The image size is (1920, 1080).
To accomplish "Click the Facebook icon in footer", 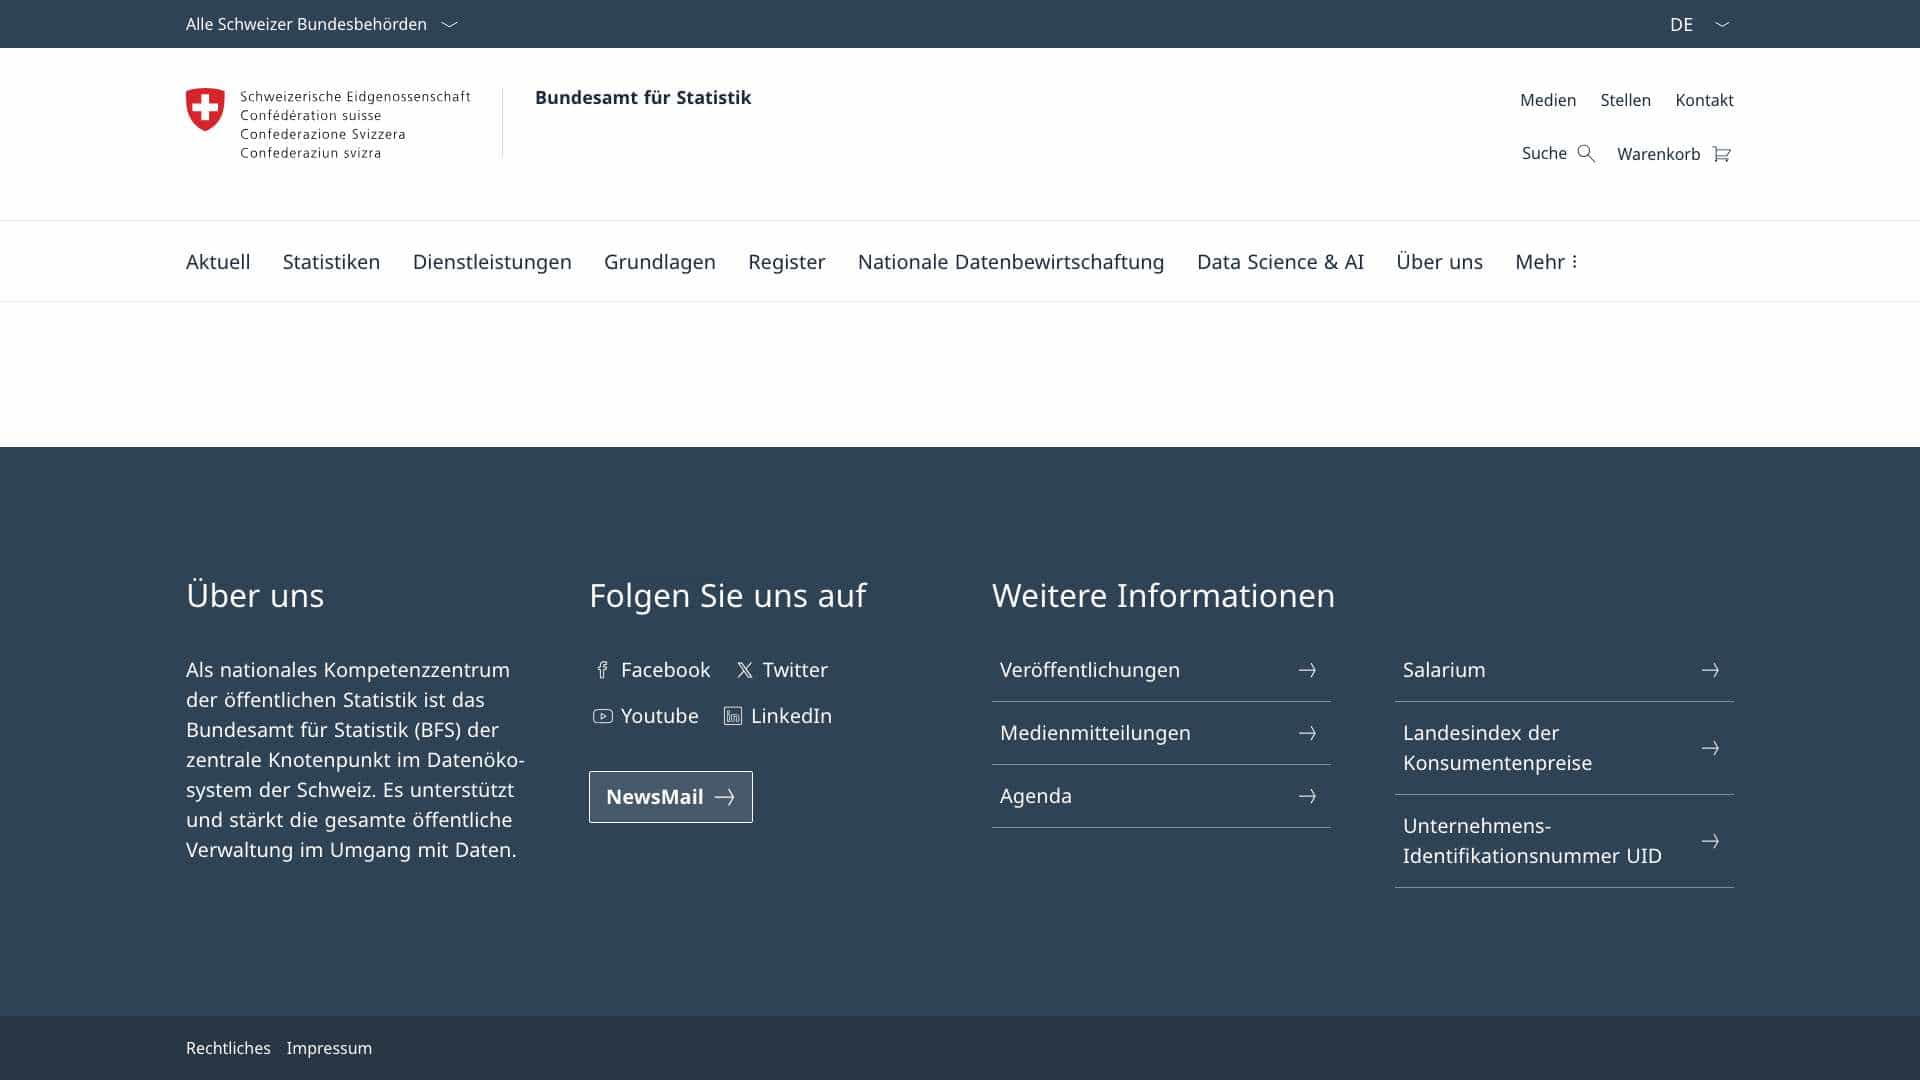I will point(602,670).
